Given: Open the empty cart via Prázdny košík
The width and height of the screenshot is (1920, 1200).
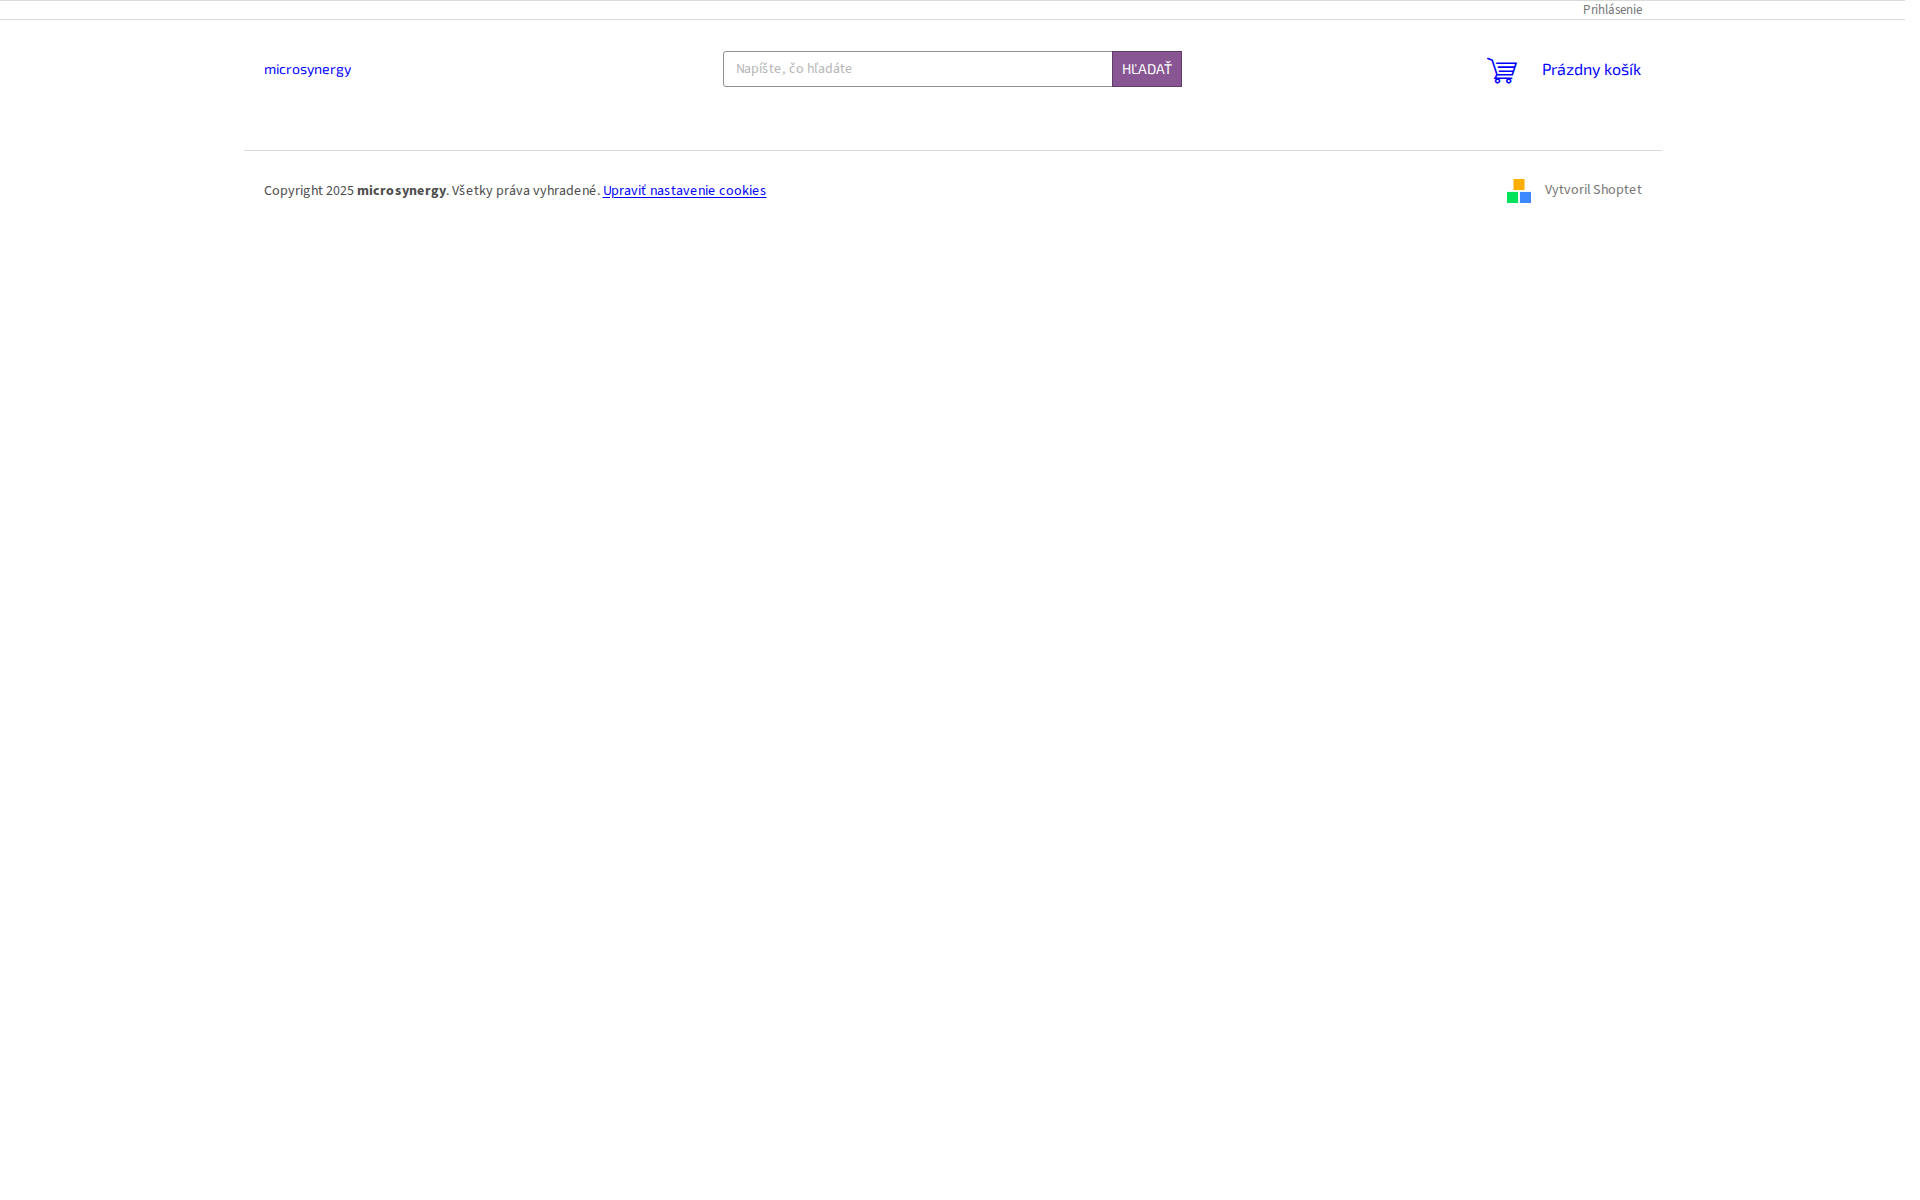Looking at the screenshot, I should pos(1591,70).
